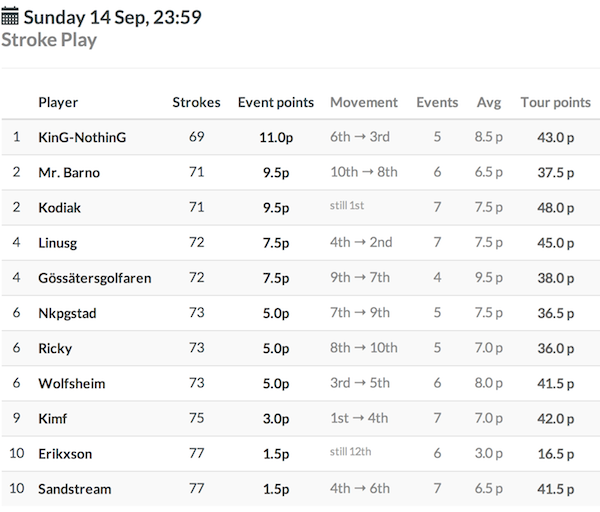Image resolution: width=600 pixels, height=512 pixels.
Task: Click the calendar icon beside the date
Action: click(10, 16)
